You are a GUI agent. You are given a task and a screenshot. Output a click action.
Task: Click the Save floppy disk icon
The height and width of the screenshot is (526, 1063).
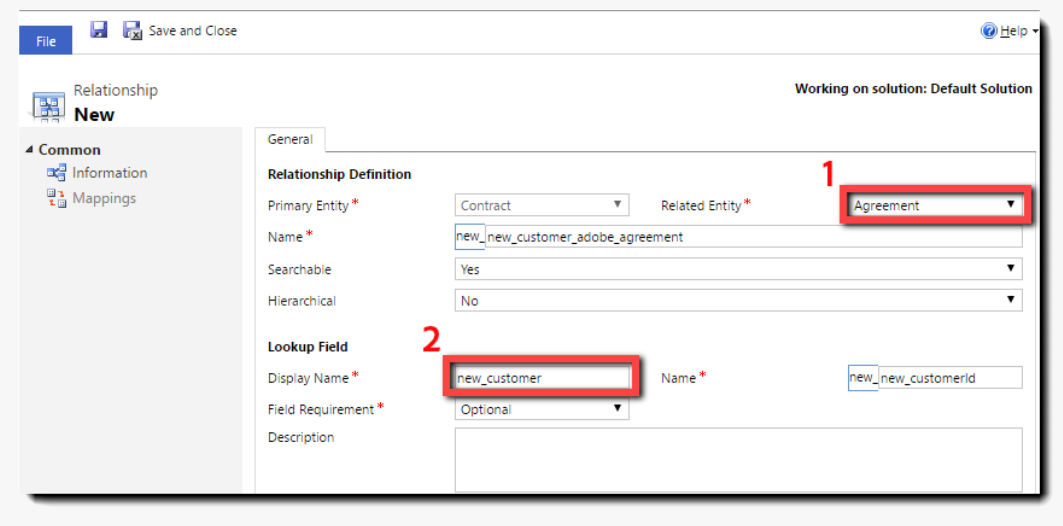(x=99, y=30)
